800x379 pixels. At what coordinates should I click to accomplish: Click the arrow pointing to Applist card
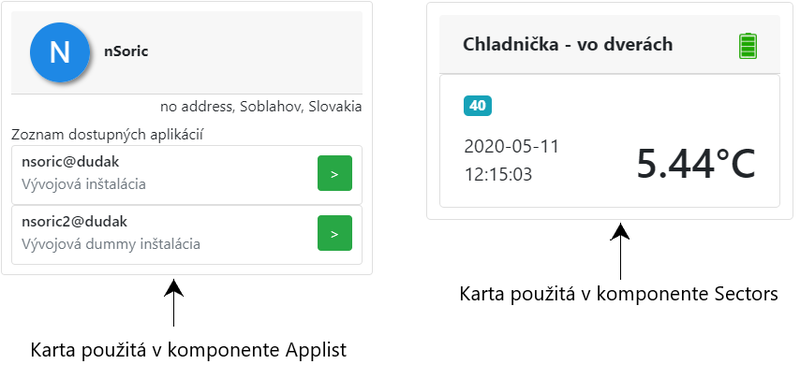point(174,302)
